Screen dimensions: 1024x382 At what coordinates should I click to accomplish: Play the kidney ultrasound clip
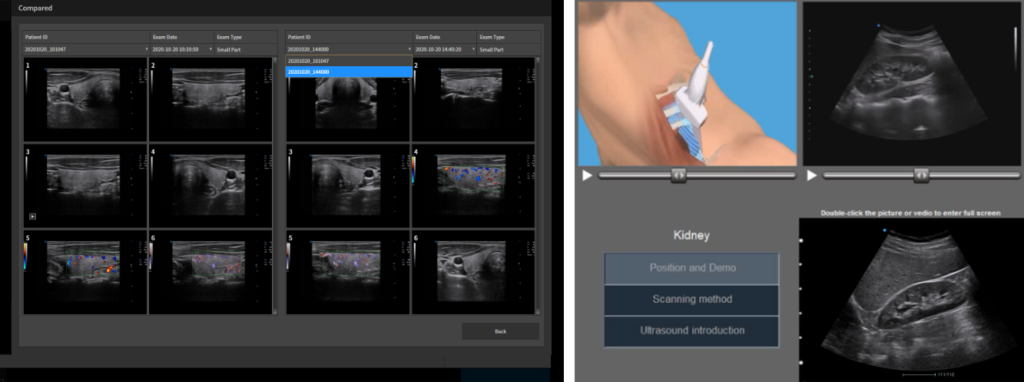point(812,176)
